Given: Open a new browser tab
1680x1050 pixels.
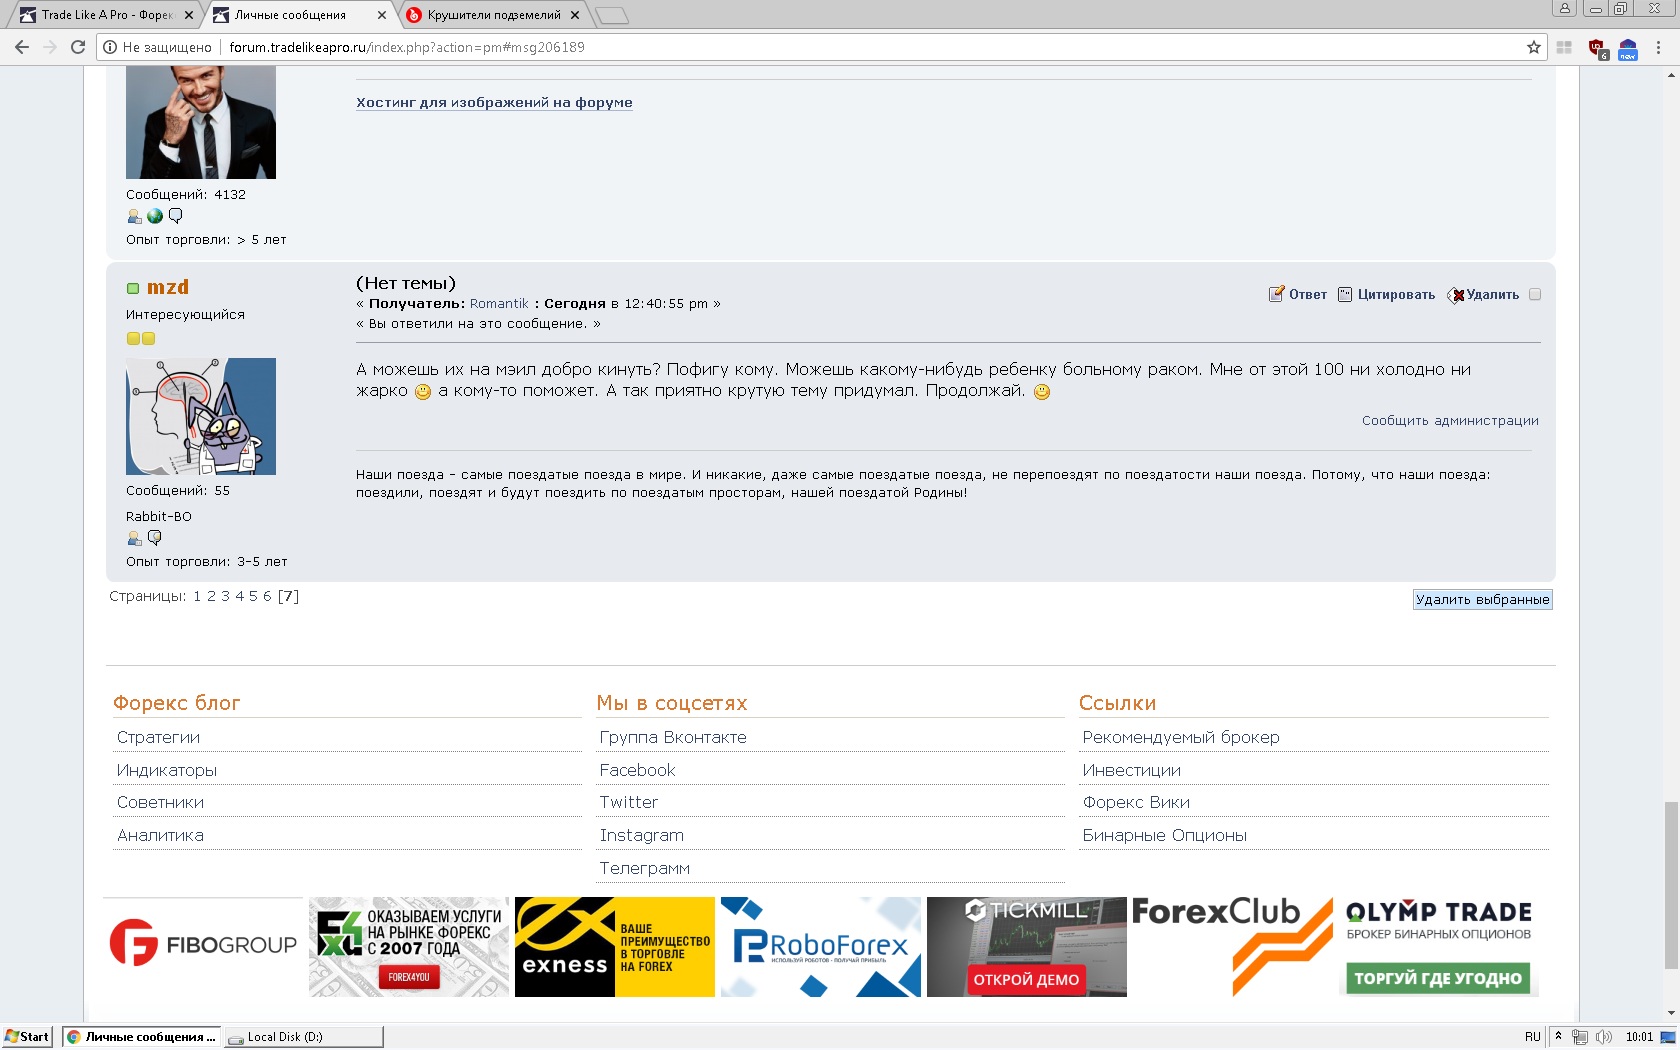Looking at the screenshot, I should (612, 15).
